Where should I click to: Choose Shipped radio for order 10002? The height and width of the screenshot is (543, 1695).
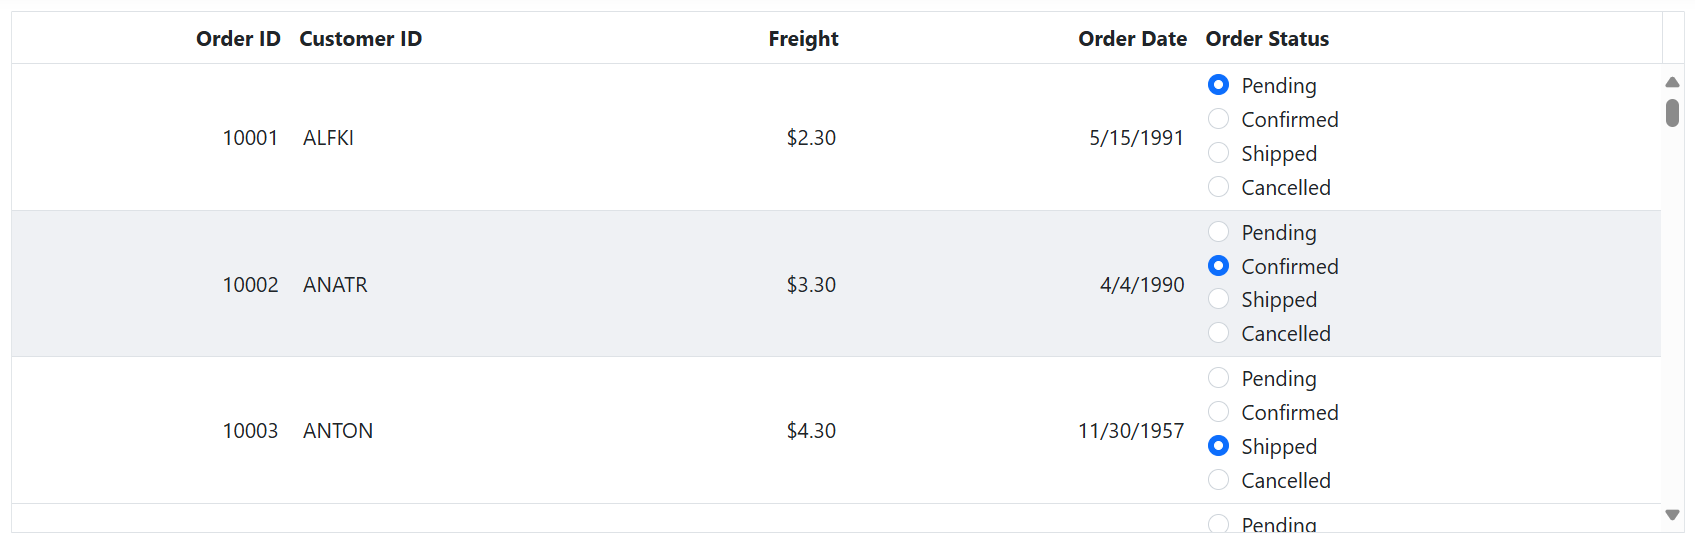pyautogui.click(x=1218, y=299)
